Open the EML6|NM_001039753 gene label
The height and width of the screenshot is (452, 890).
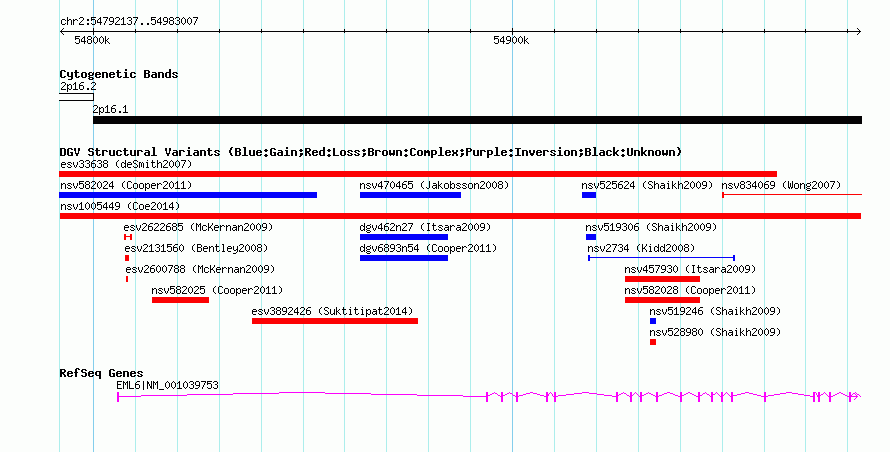(x=167, y=385)
